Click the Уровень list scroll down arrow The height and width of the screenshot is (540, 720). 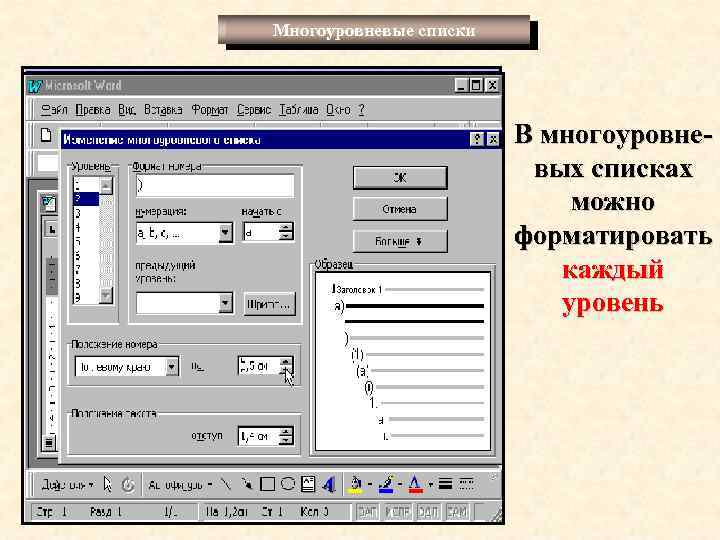(x=106, y=295)
